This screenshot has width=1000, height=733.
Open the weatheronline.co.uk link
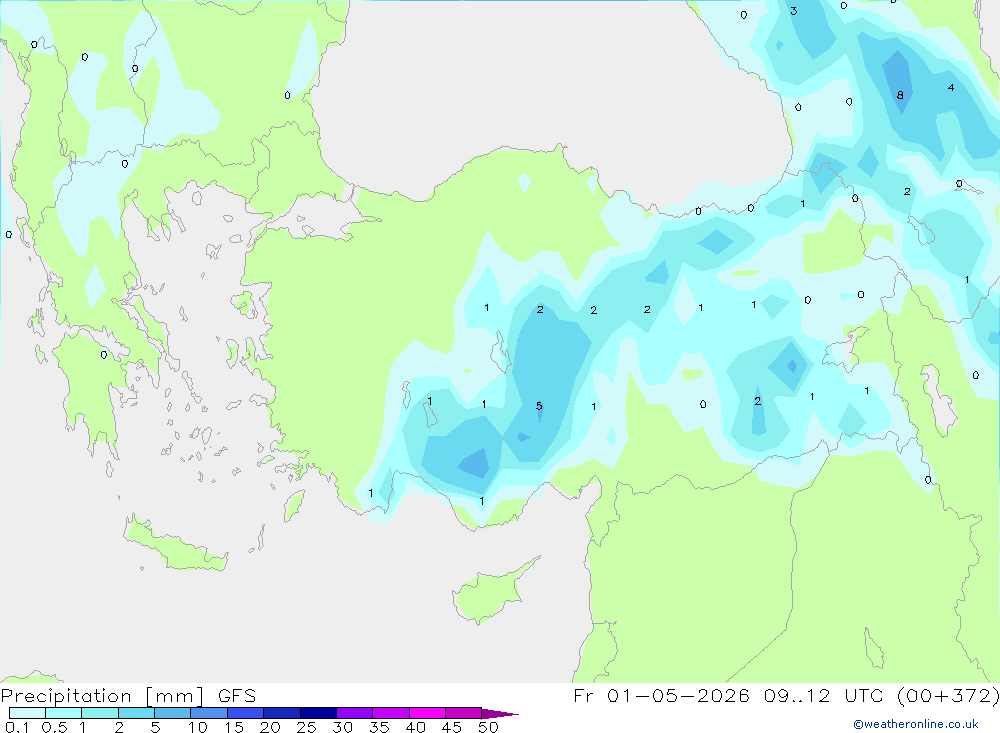[x=916, y=724]
